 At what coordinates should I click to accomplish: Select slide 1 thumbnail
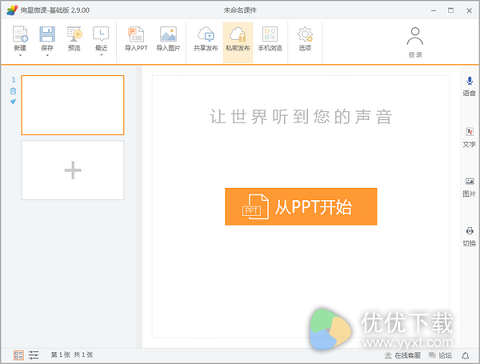[x=73, y=105]
